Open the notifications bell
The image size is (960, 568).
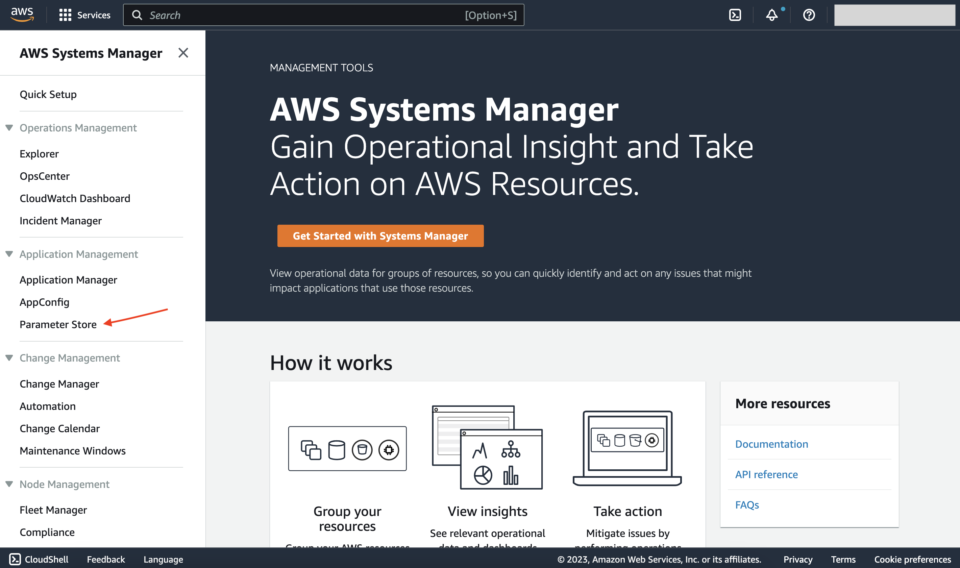click(772, 15)
